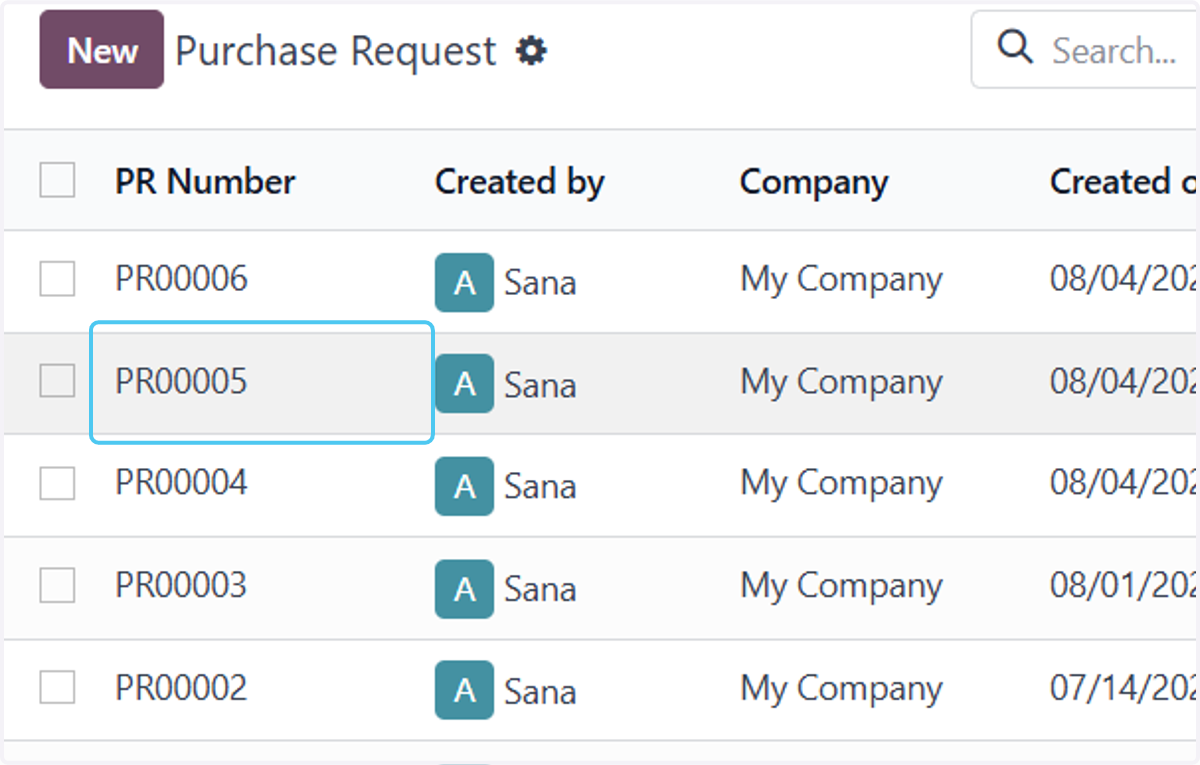Sort by the PR Number column header
1200x765 pixels.
[205, 182]
